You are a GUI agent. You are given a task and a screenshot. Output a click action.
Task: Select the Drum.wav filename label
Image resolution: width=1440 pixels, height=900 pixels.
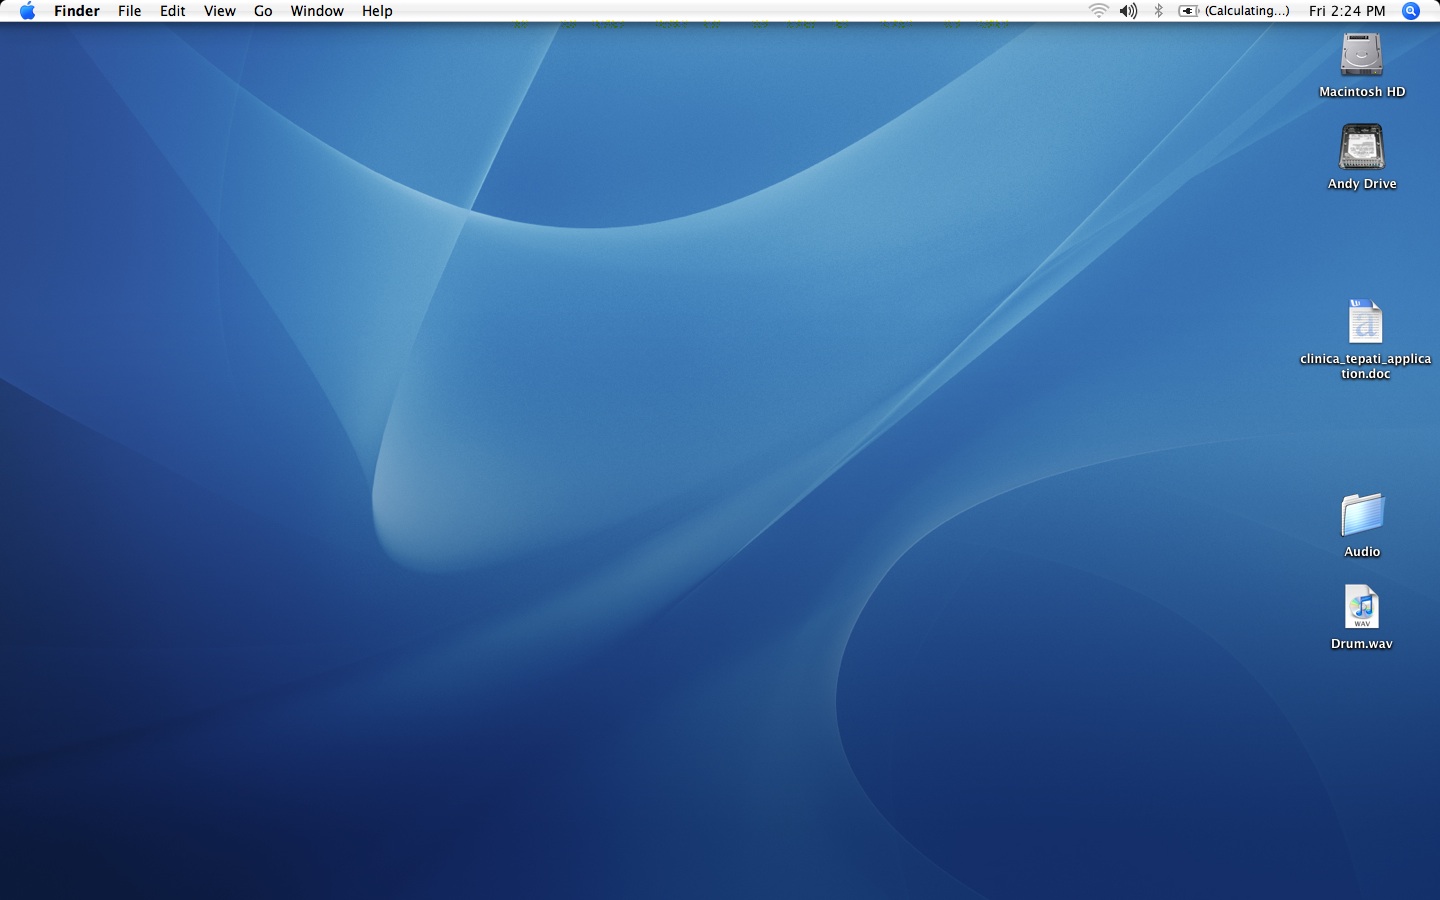pos(1361,643)
